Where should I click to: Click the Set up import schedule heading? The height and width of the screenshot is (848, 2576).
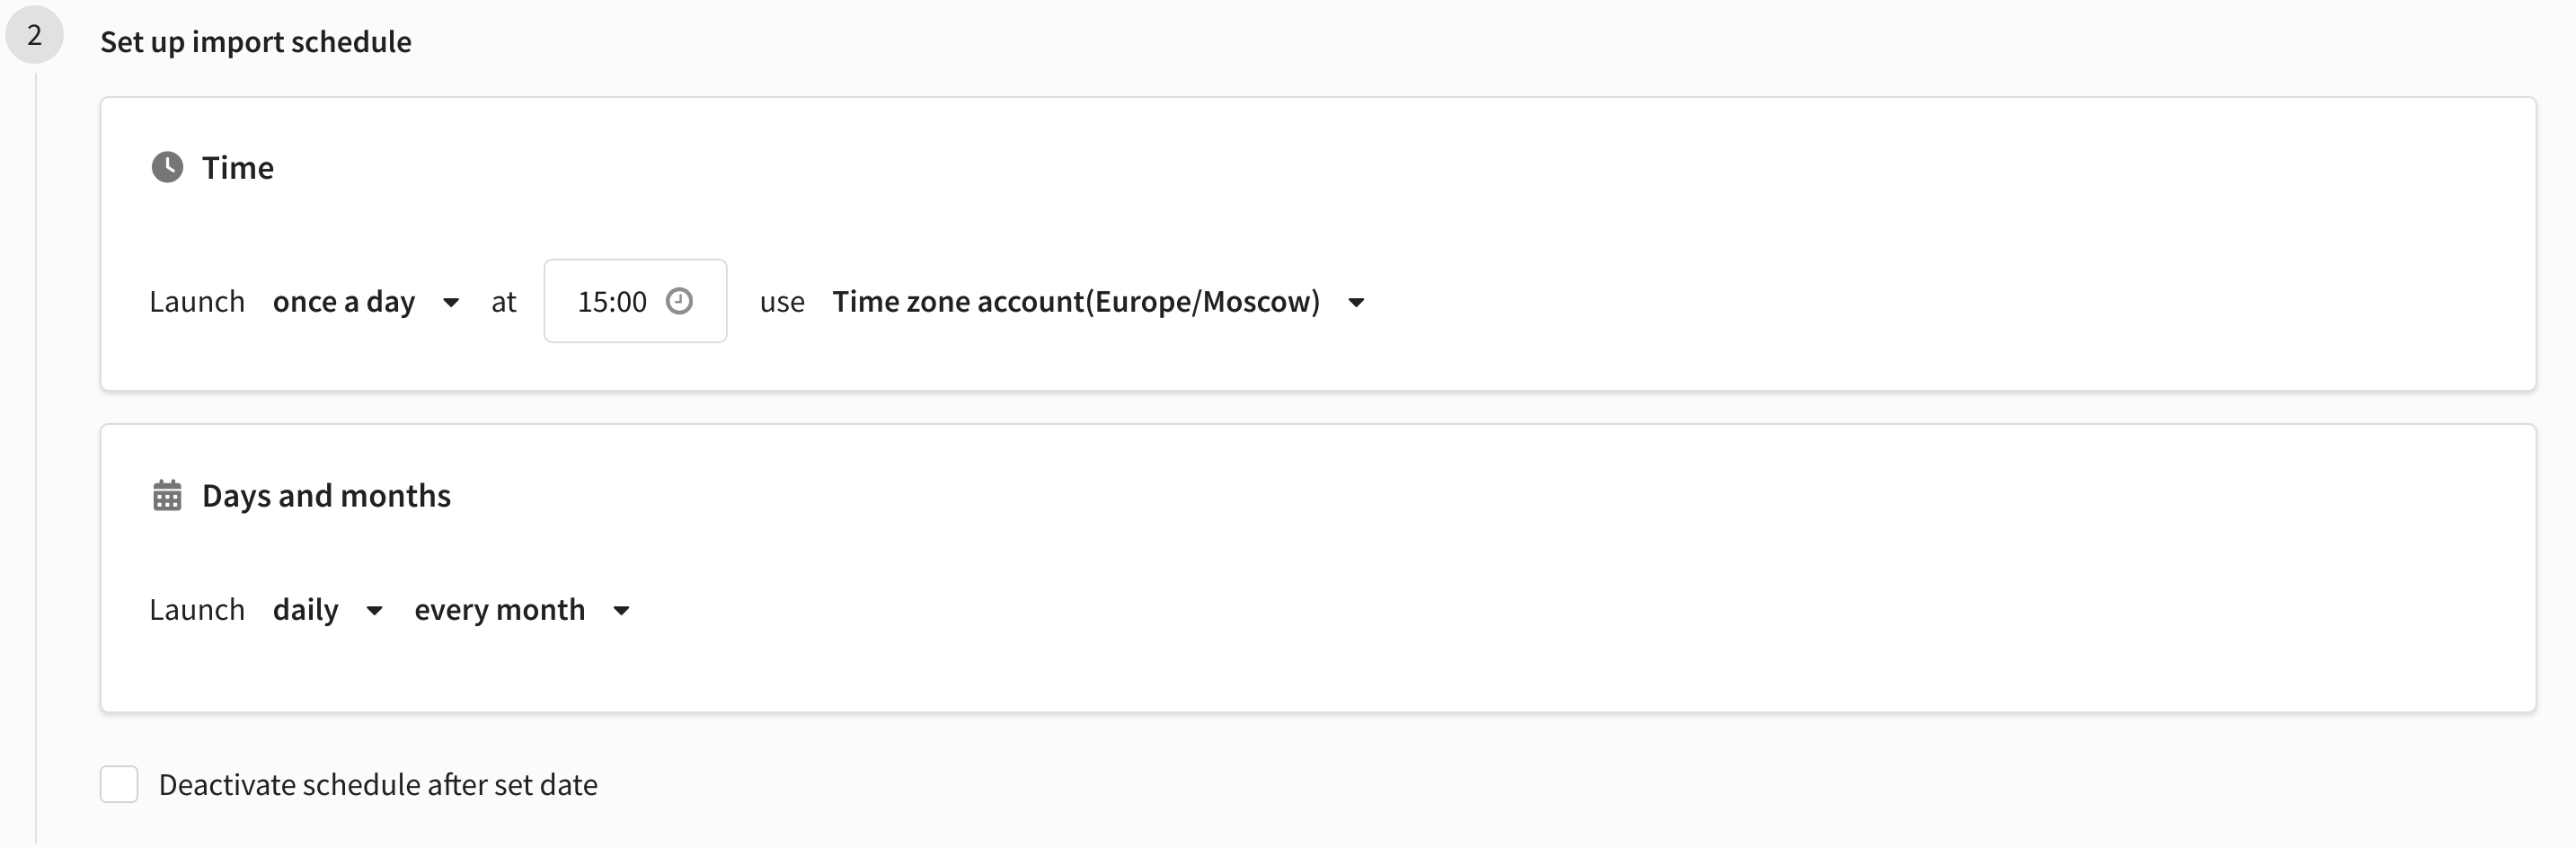[x=256, y=41]
